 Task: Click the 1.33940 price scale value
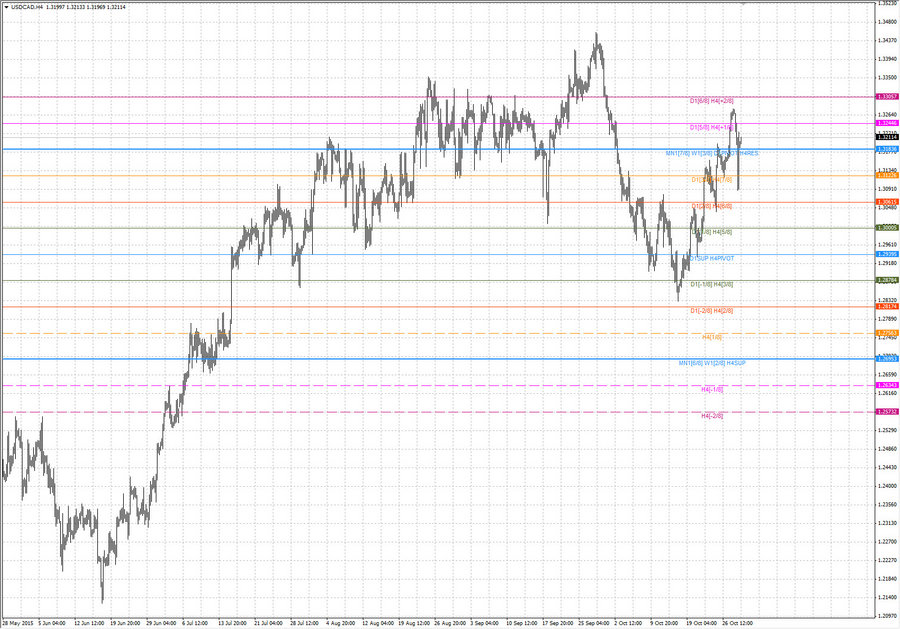pos(887,59)
